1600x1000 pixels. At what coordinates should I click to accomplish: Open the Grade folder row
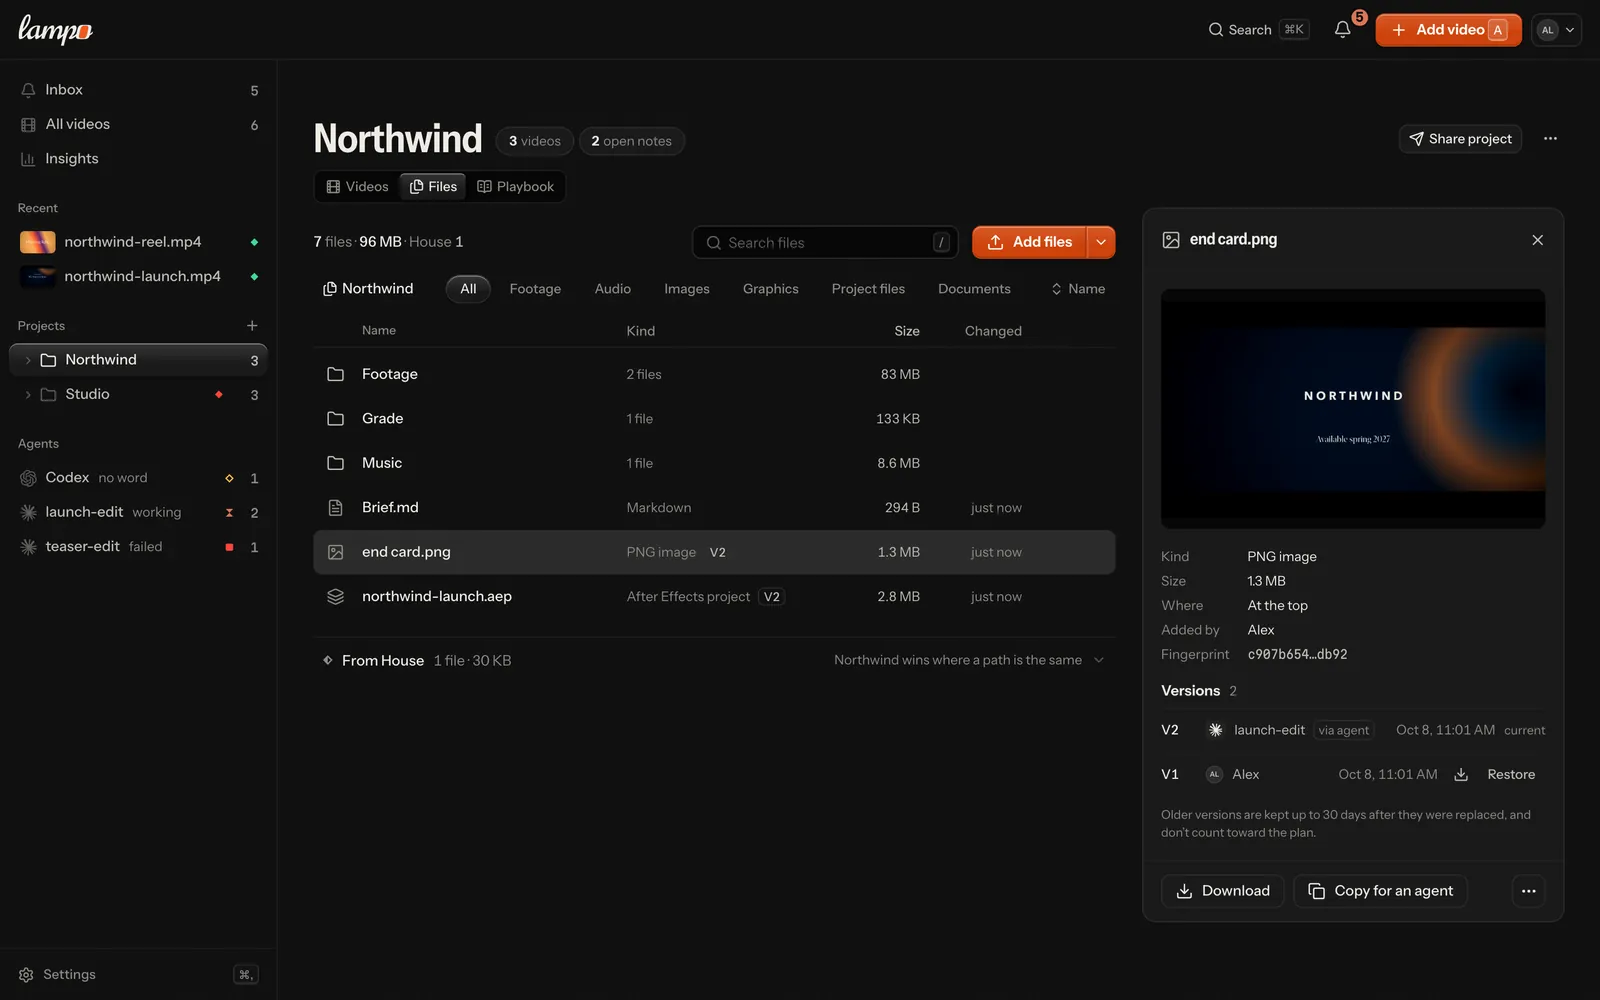tap(714, 419)
